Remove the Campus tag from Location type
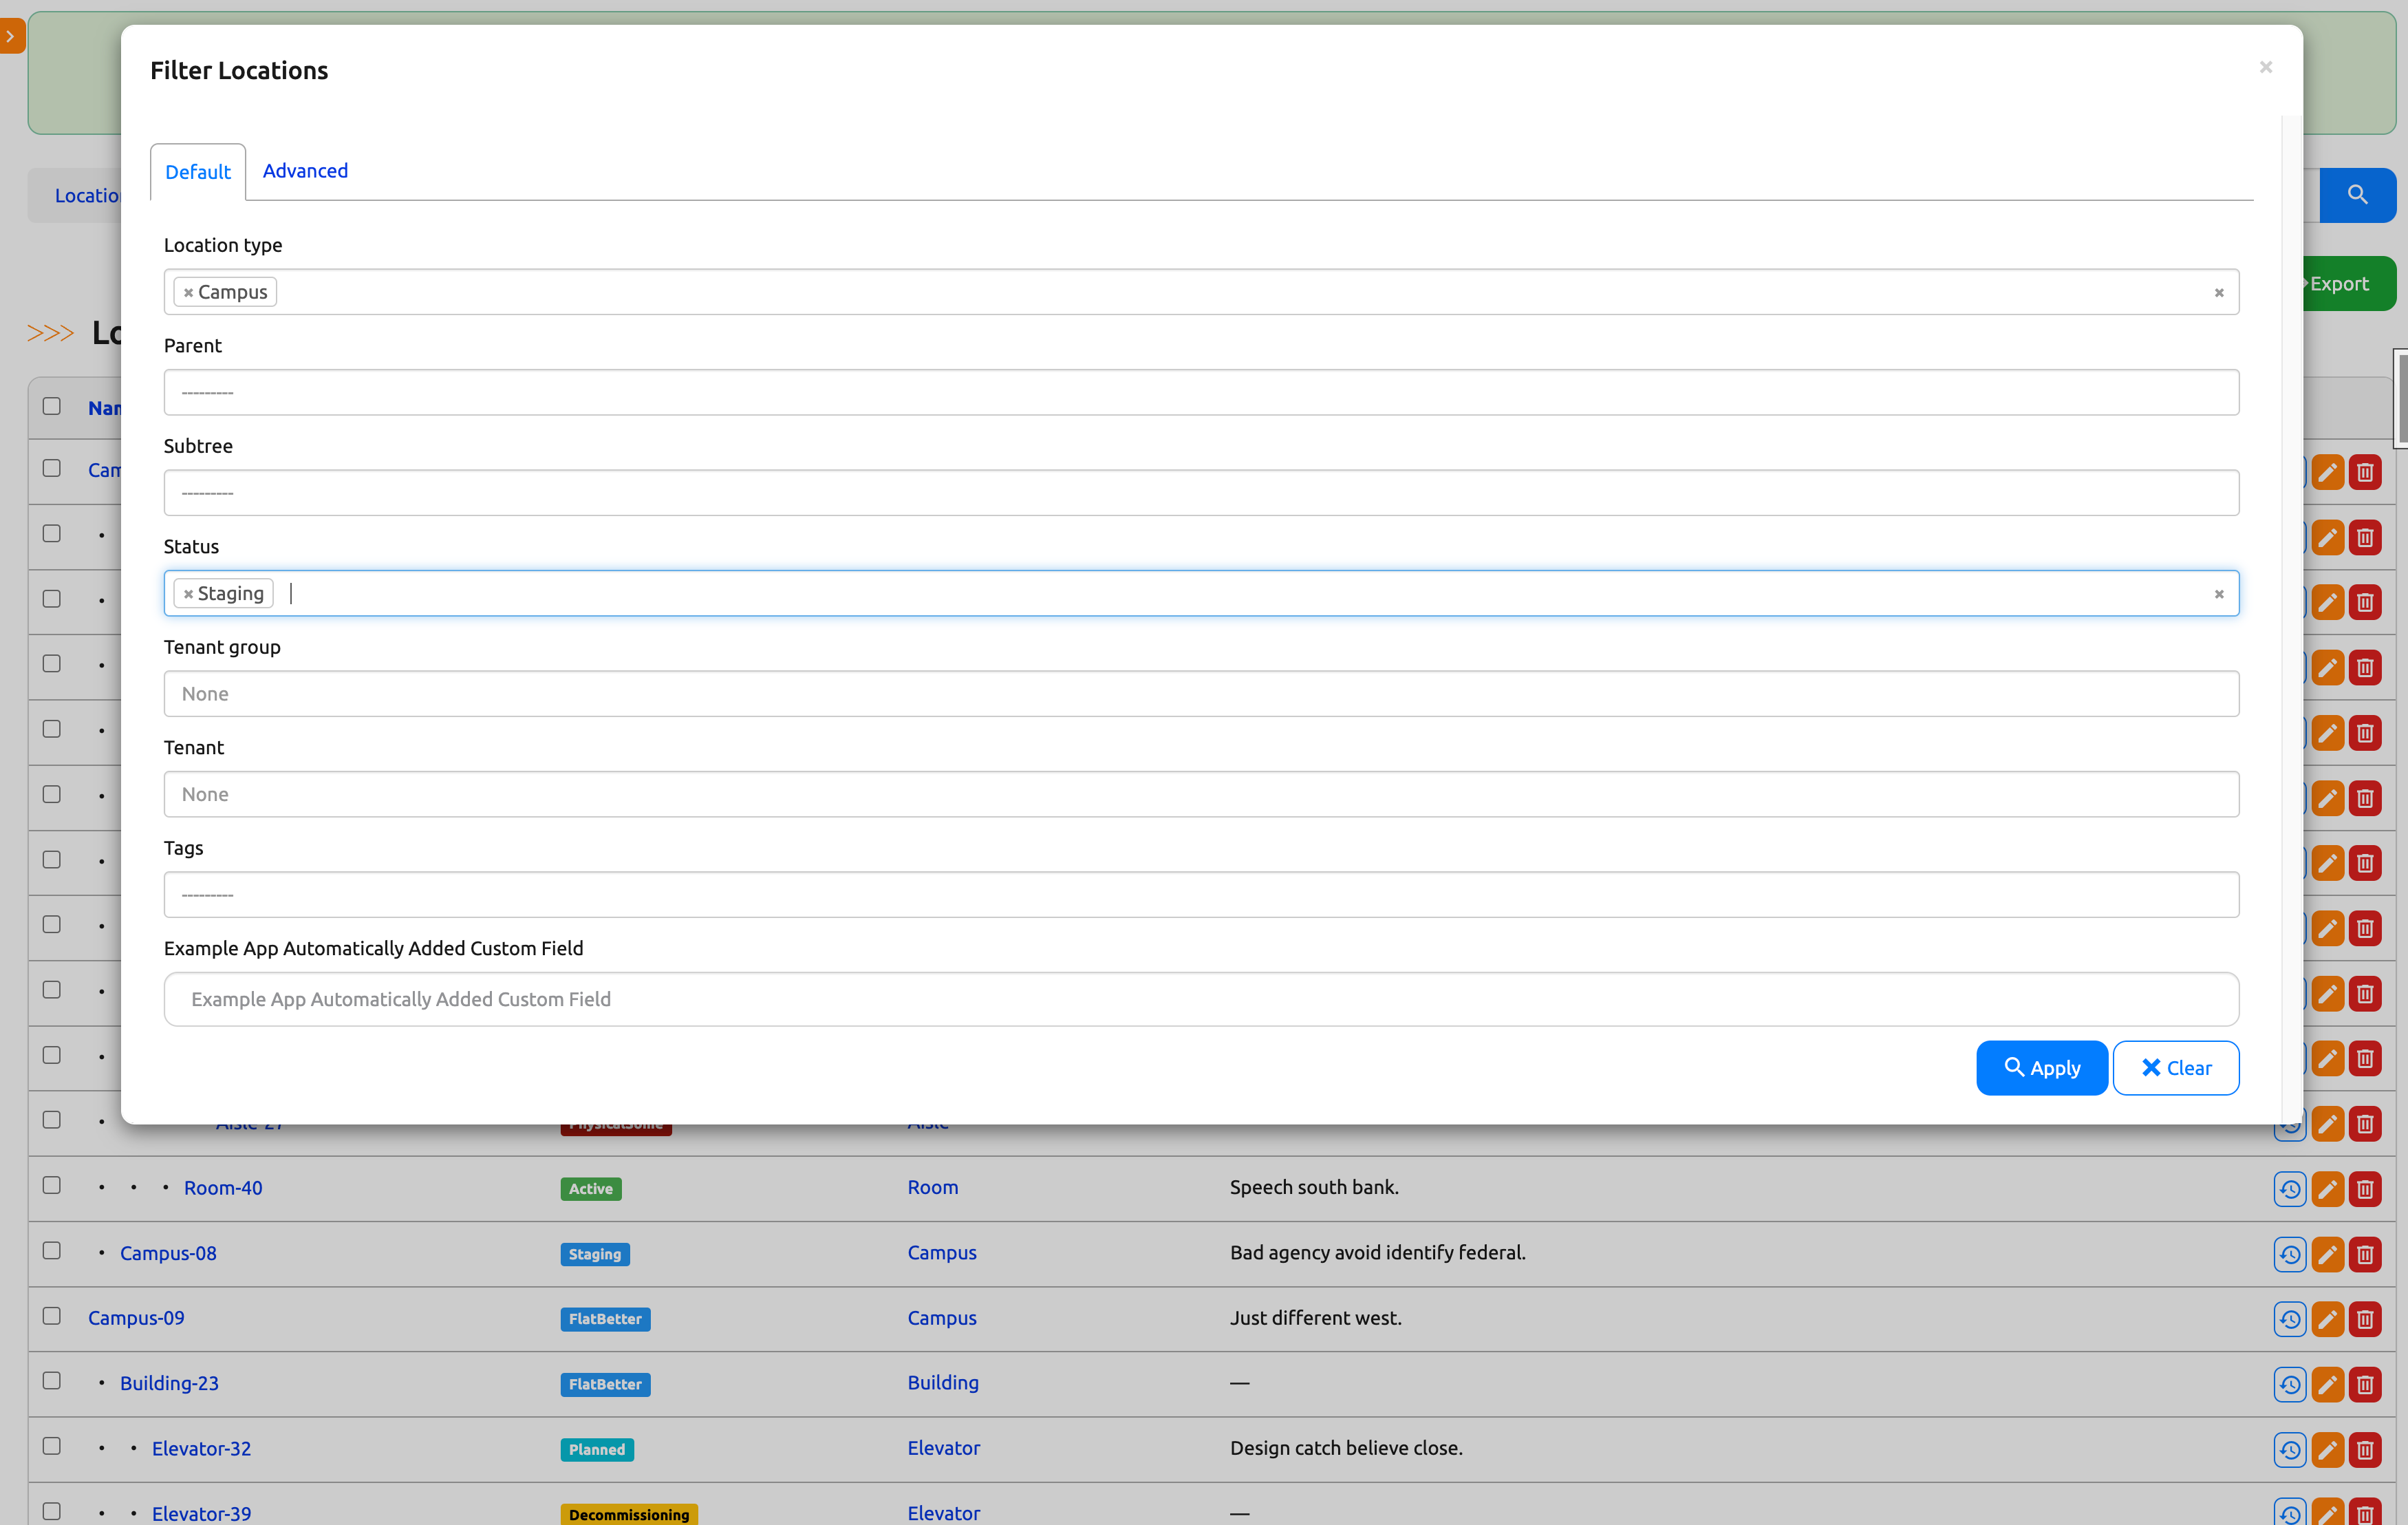2408x1525 pixels. point(190,291)
